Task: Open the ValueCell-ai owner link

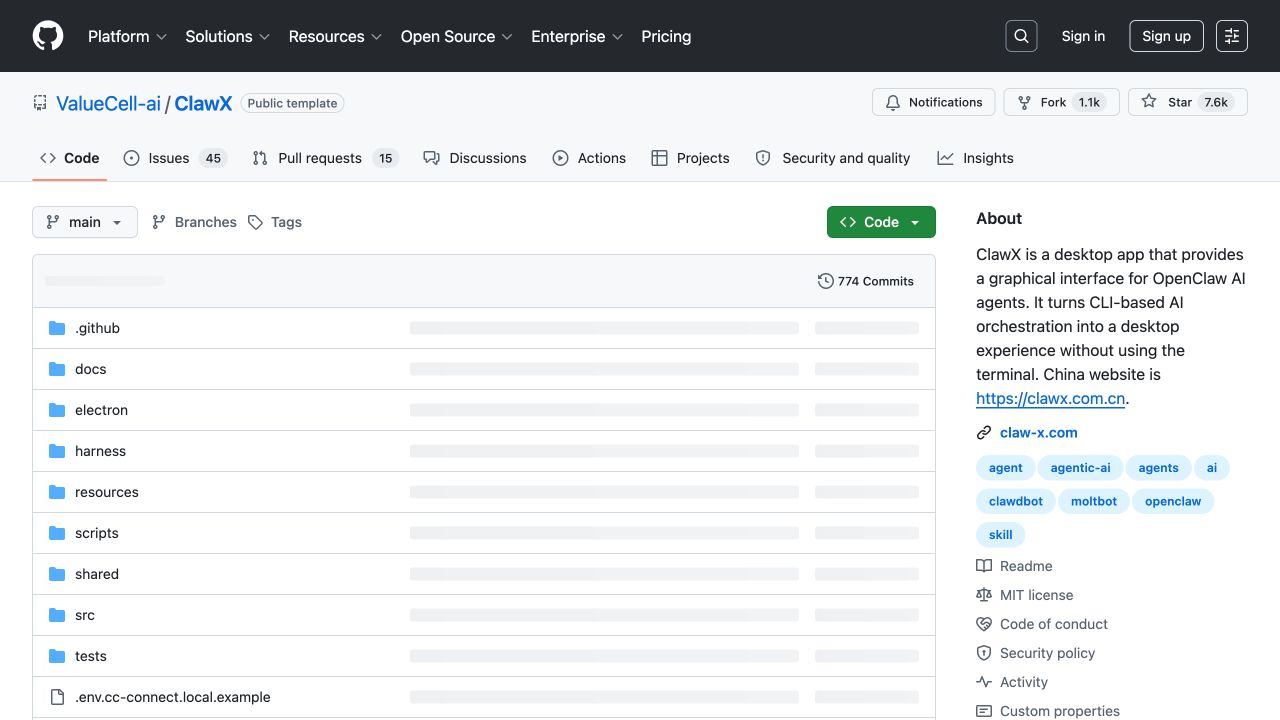Action: click(108, 103)
